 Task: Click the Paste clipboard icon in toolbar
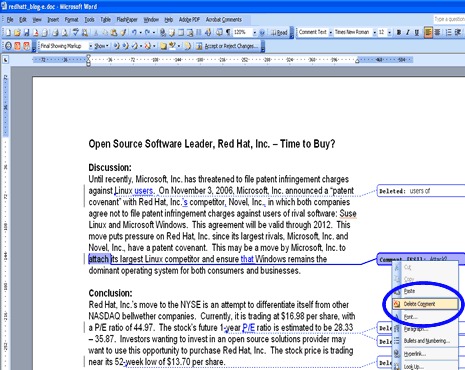click(114, 32)
